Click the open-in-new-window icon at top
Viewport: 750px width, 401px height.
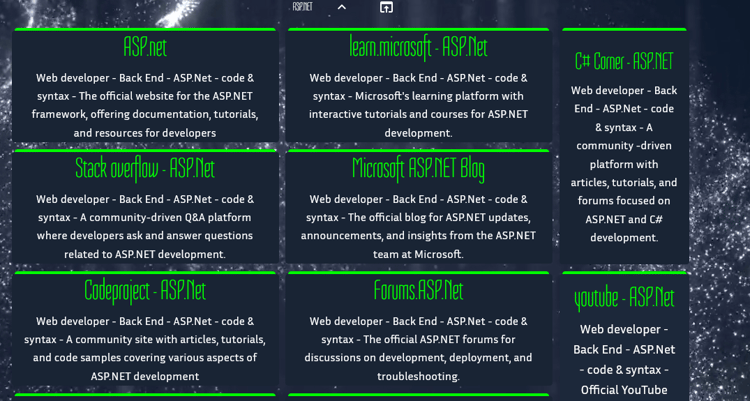[x=386, y=7]
